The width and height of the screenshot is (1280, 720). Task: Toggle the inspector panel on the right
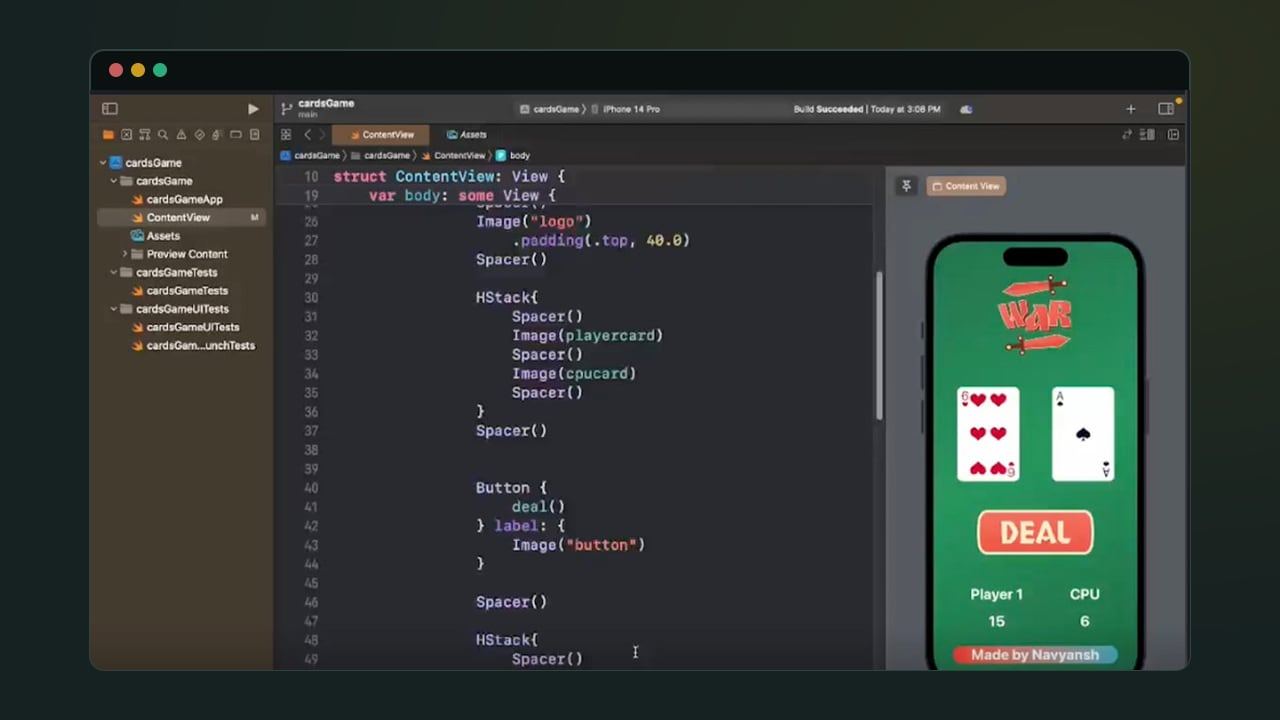(x=1166, y=109)
